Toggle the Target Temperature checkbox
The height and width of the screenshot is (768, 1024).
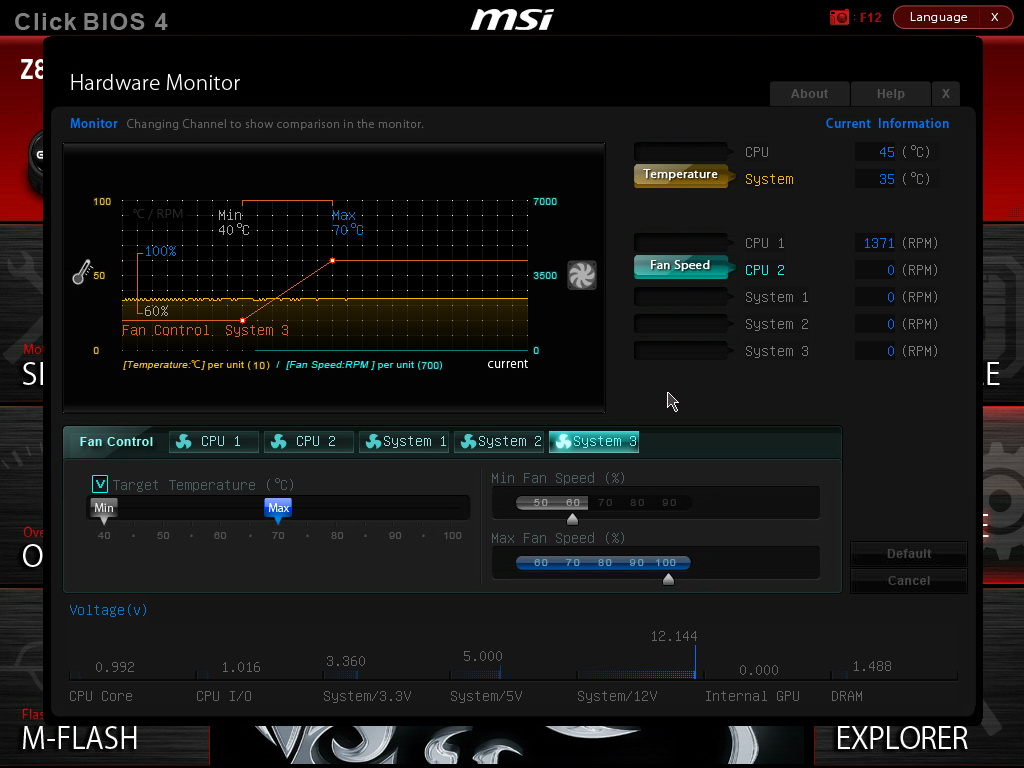click(100, 484)
